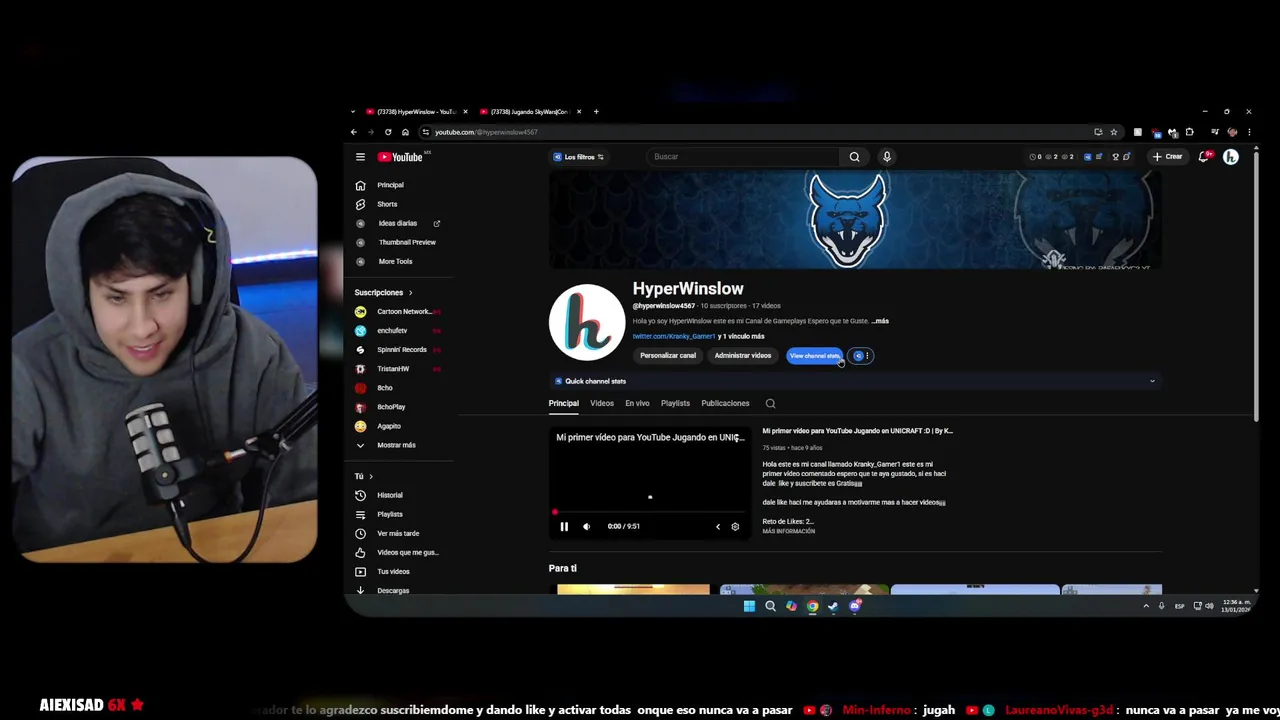Bookmark this page with star icon
The image size is (1280, 720).
coord(1113,132)
